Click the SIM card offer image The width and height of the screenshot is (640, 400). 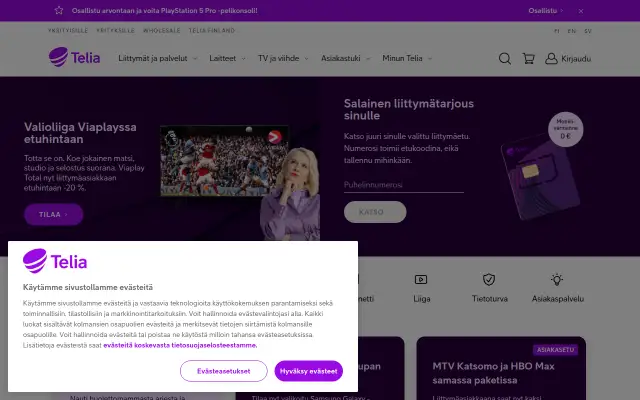(x=540, y=178)
